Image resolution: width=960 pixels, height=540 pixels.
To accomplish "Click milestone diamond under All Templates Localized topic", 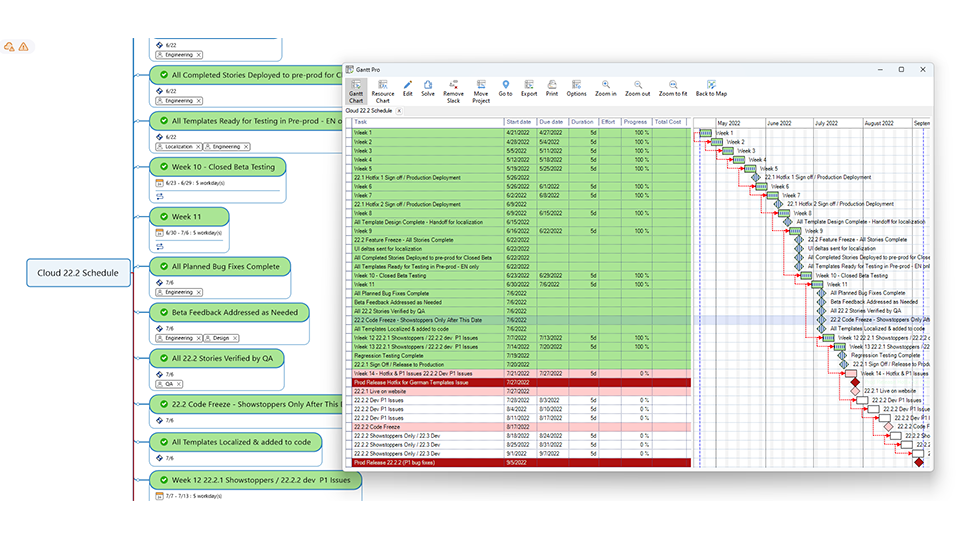I will [160, 458].
